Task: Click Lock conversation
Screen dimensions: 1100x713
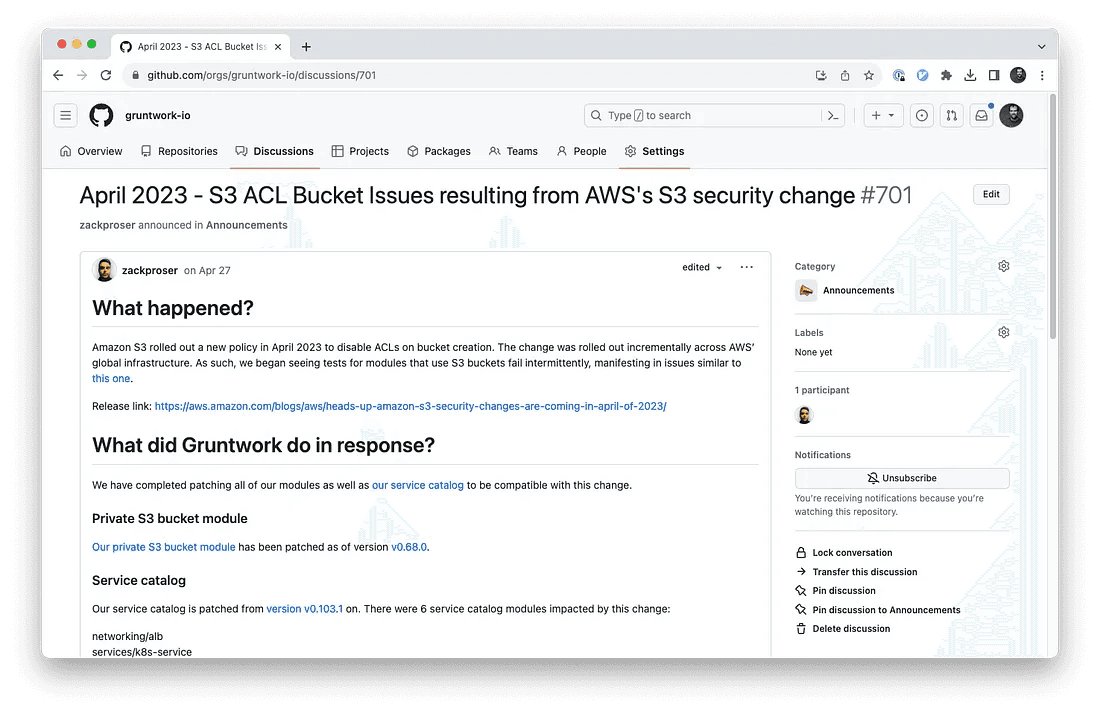Action: [x=844, y=552]
